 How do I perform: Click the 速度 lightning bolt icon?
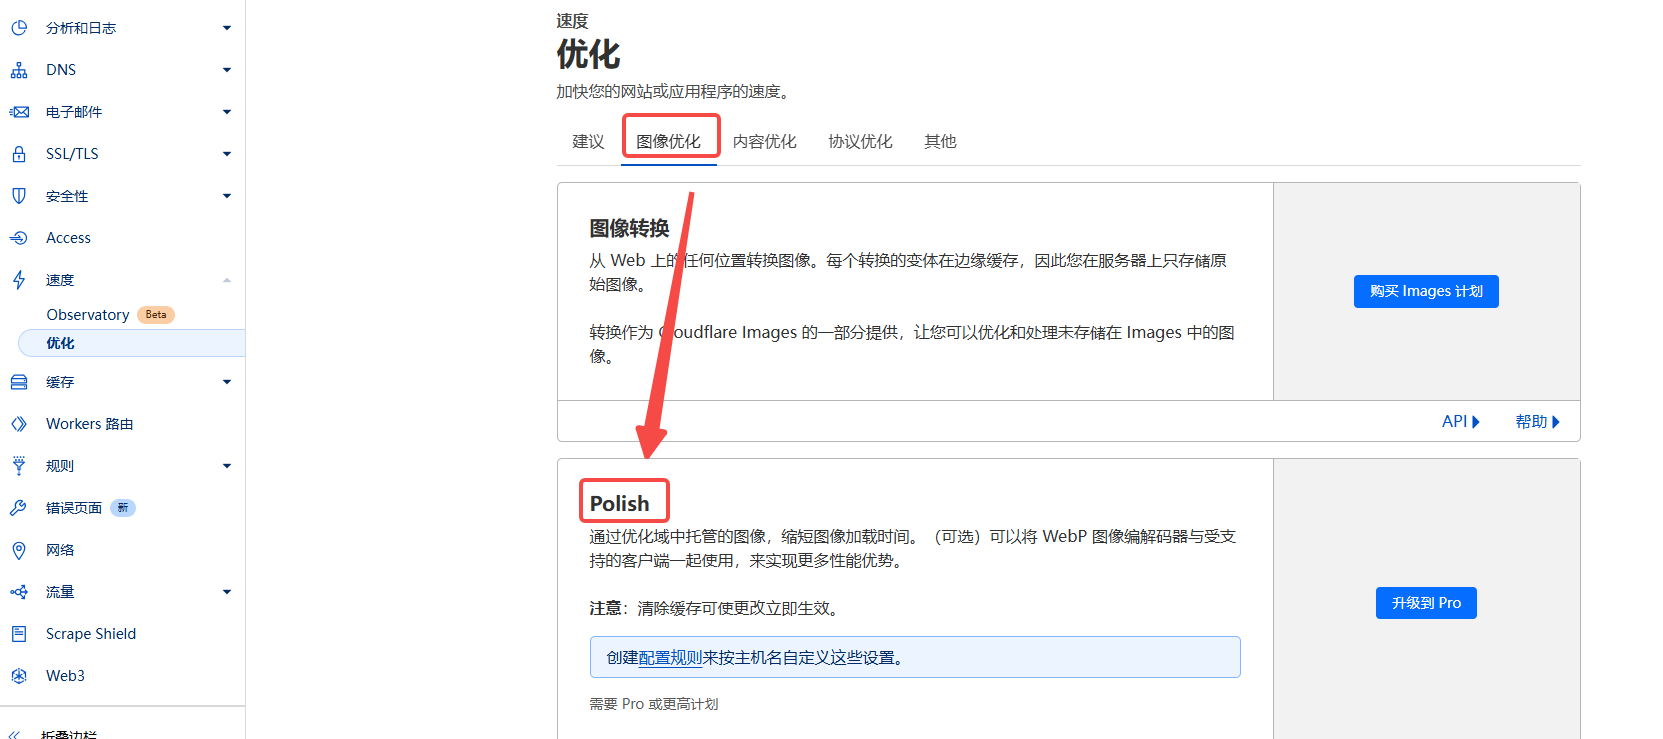pos(19,280)
